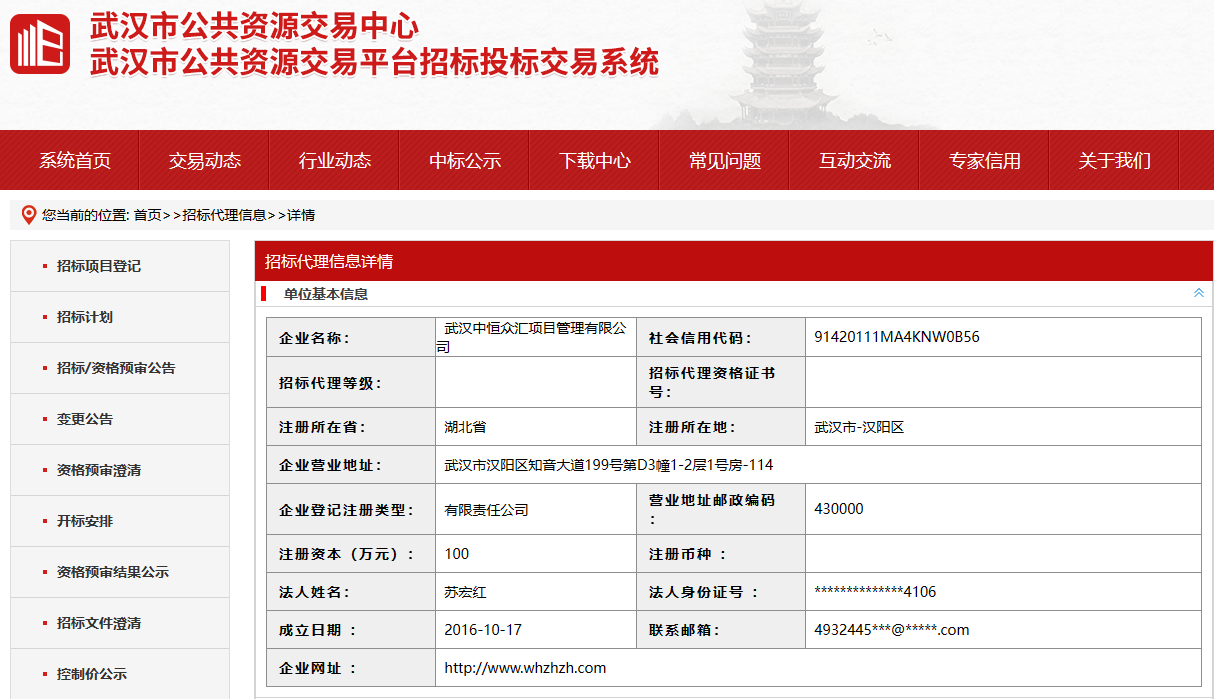Collapse the 单位基本信息 section with chevron
The image size is (1214, 699).
tap(1198, 293)
